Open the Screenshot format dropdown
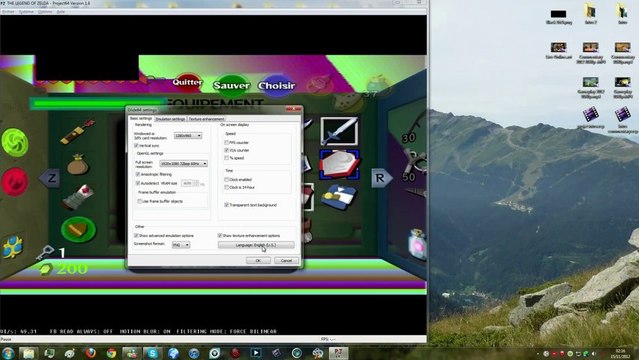Screen dimensions: 639x360 pos(181,245)
